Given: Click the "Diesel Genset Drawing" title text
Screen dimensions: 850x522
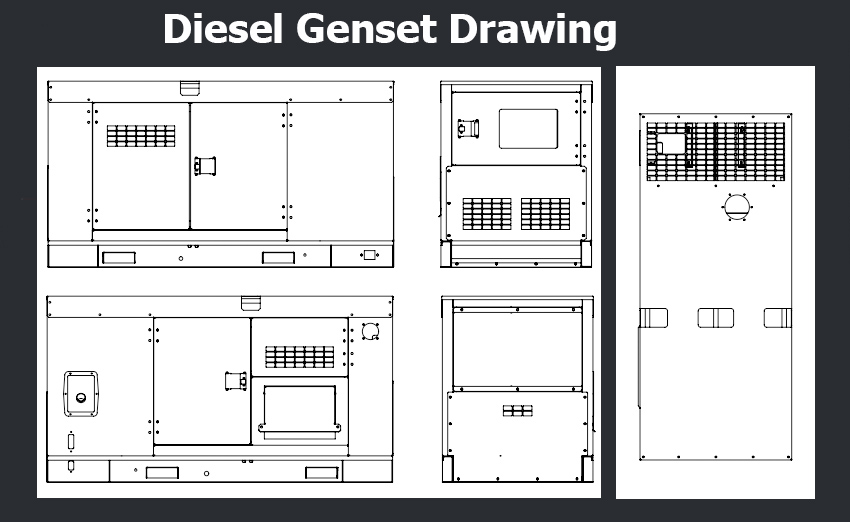Looking at the screenshot, I should (x=390, y=29).
